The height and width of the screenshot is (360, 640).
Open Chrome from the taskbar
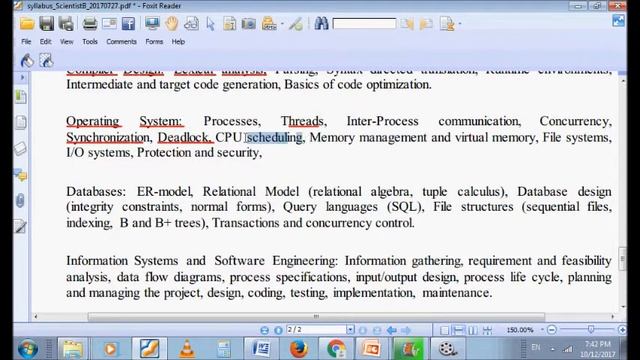[x=336, y=349]
